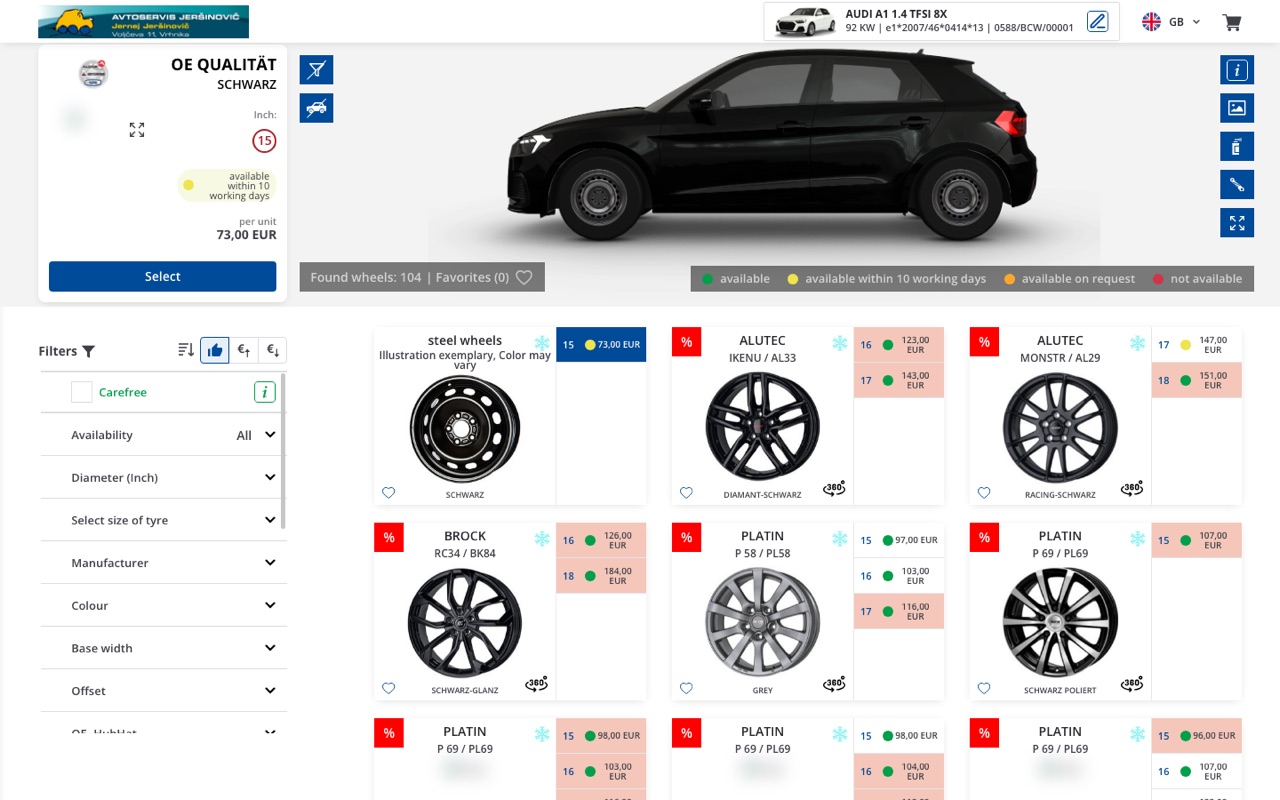Select the 15 inch size circle
The width and height of the screenshot is (1280, 800).
[x=264, y=141]
